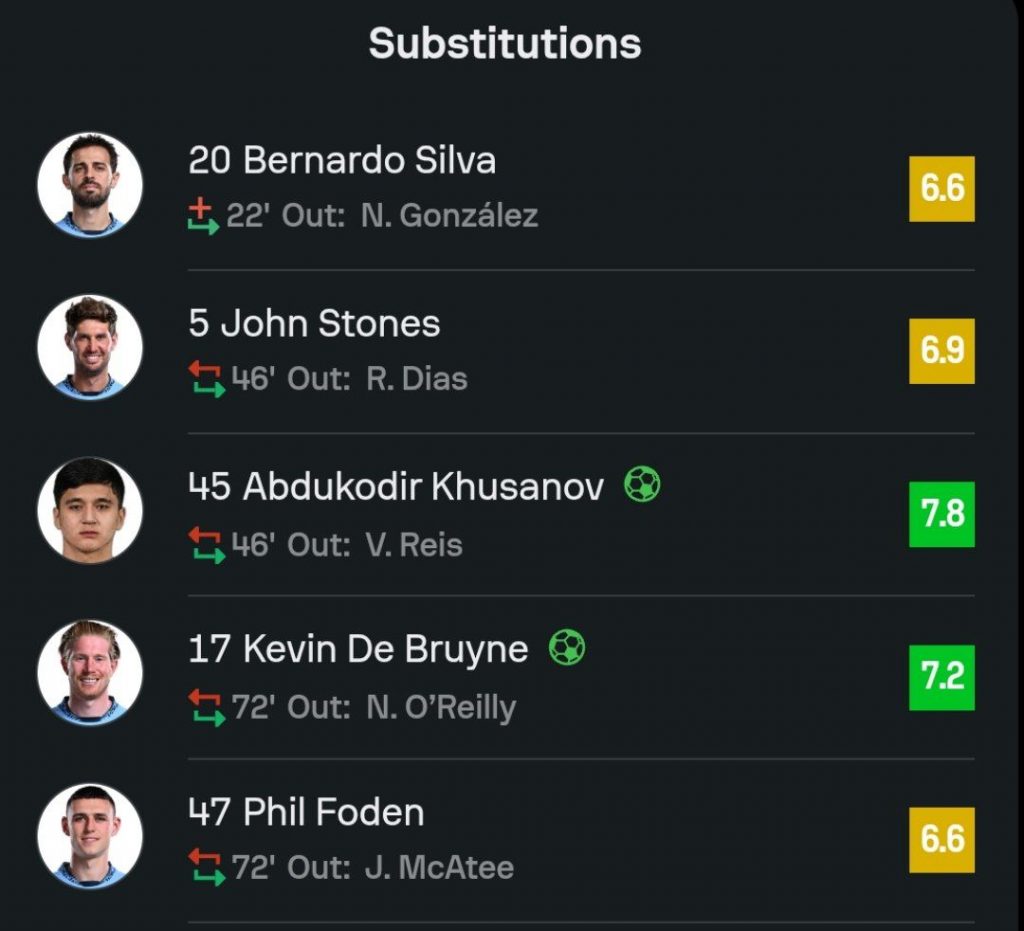Tap the green 7.2 rating badge

[941, 677]
